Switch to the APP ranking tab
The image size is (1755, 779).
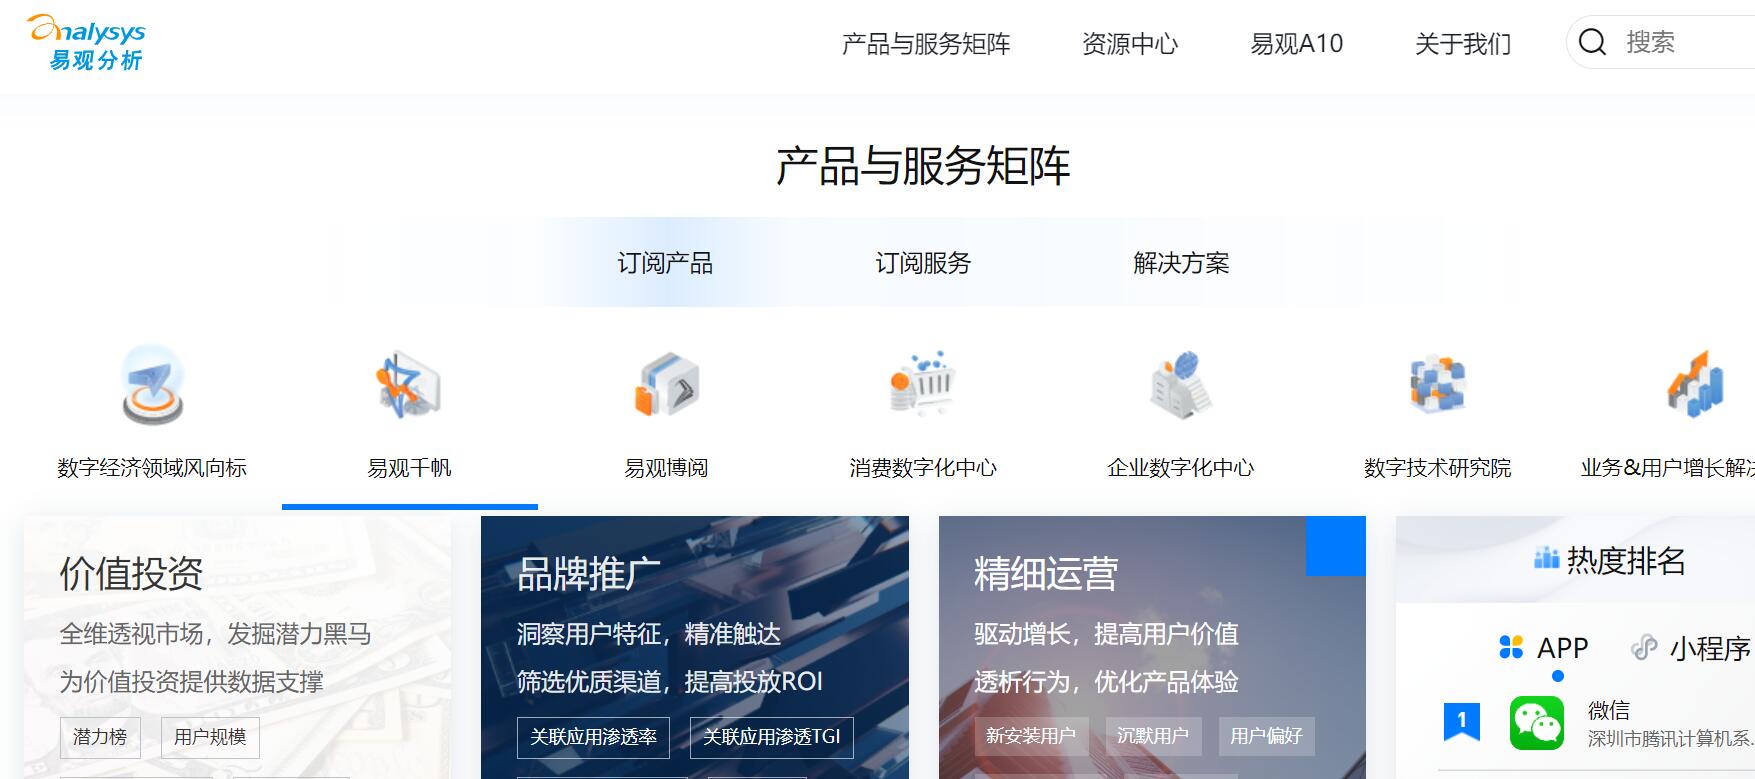pos(1544,648)
